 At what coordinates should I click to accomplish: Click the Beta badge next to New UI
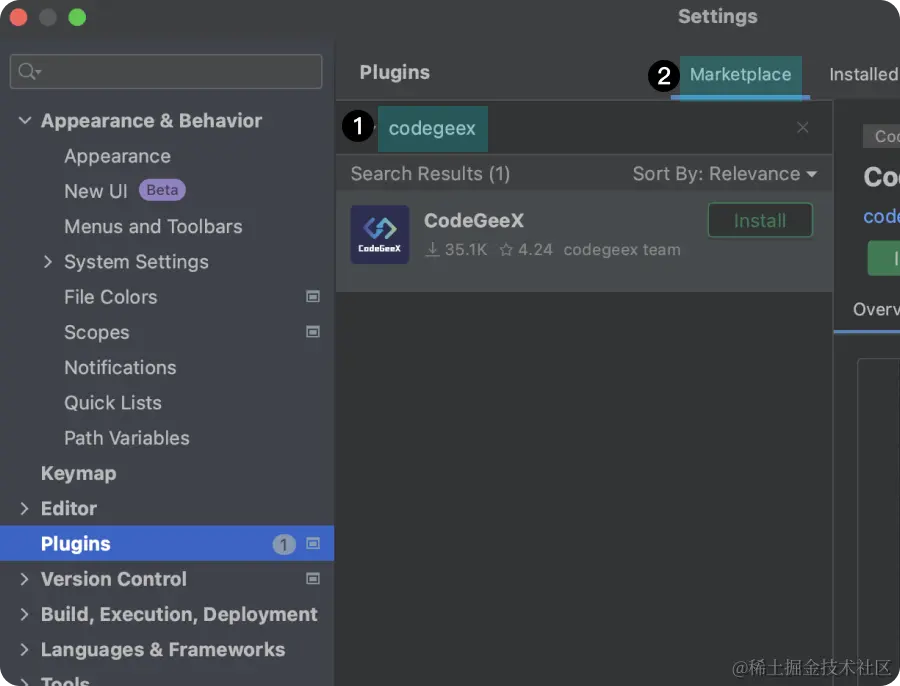pyautogui.click(x=162, y=190)
